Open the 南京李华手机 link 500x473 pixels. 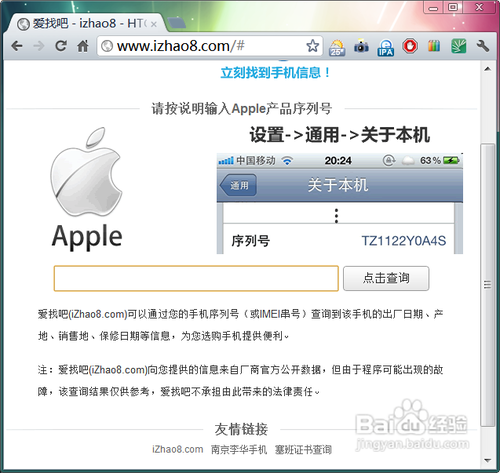239,450
